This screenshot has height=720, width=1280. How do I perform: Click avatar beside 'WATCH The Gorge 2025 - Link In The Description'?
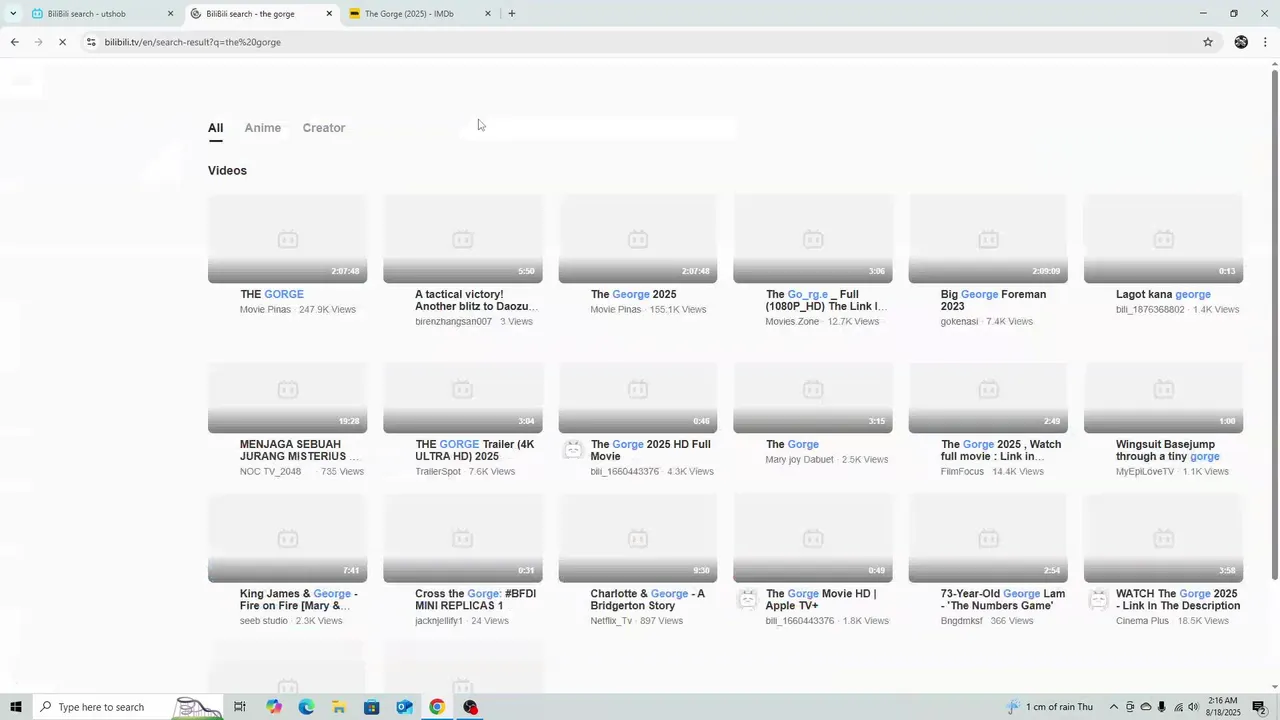click(1098, 600)
